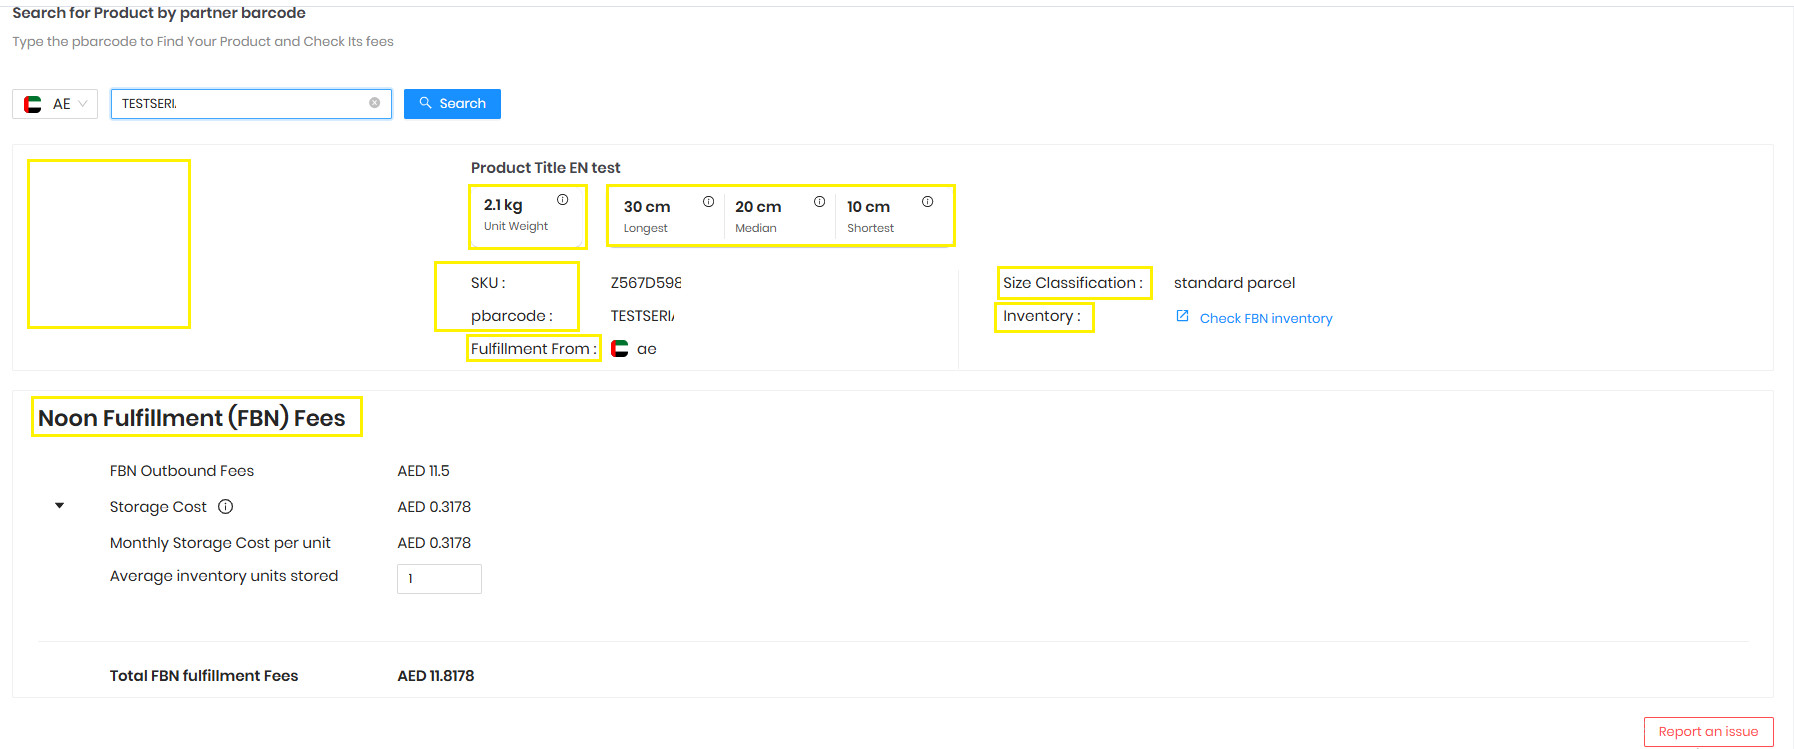Click the Average inventory units stored input

[x=439, y=579]
